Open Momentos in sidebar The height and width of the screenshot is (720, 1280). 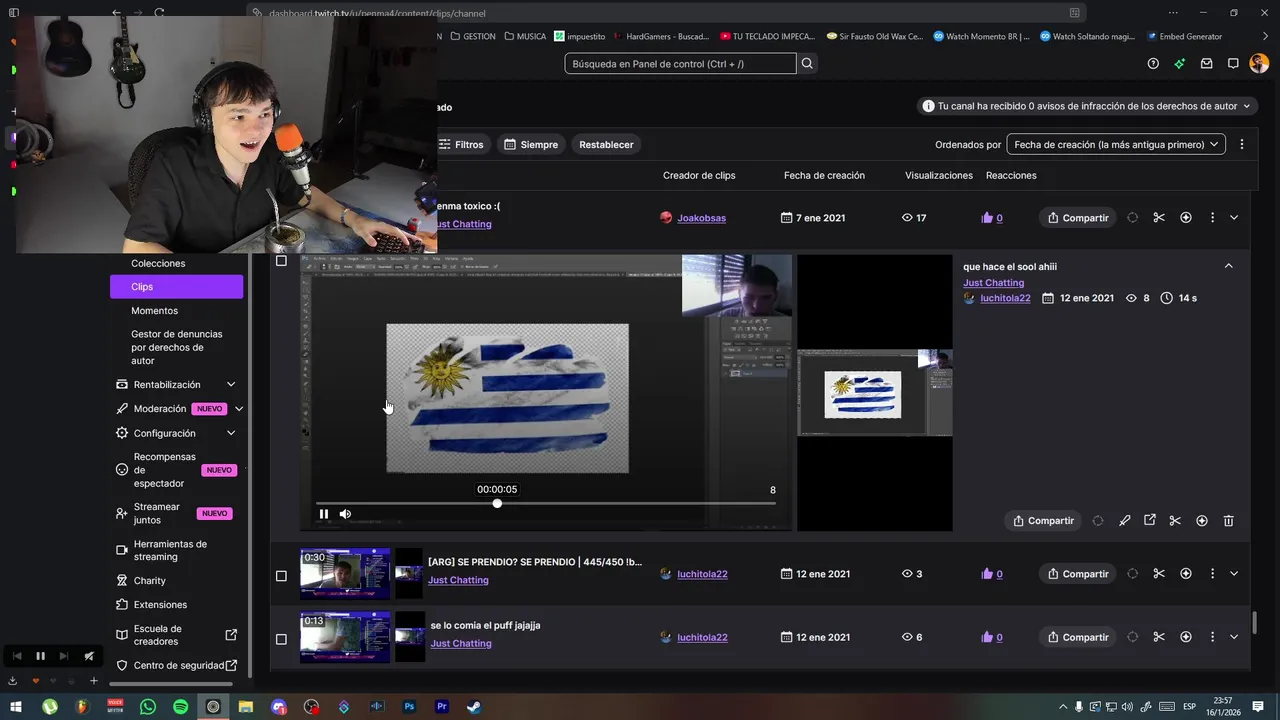[x=154, y=311]
